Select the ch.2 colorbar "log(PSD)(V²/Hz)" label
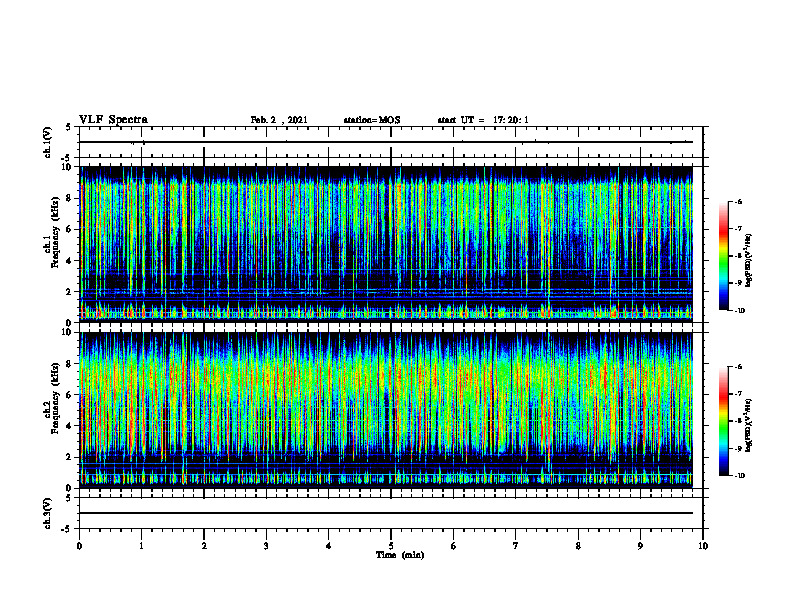Image resolution: width=792 pixels, height=612 pixels. tap(749, 426)
